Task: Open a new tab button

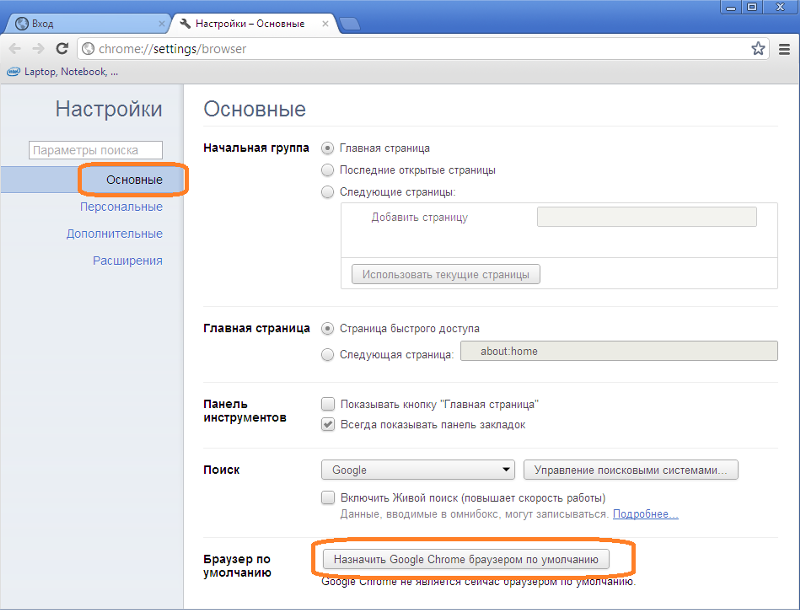Action: (x=350, y=23)
